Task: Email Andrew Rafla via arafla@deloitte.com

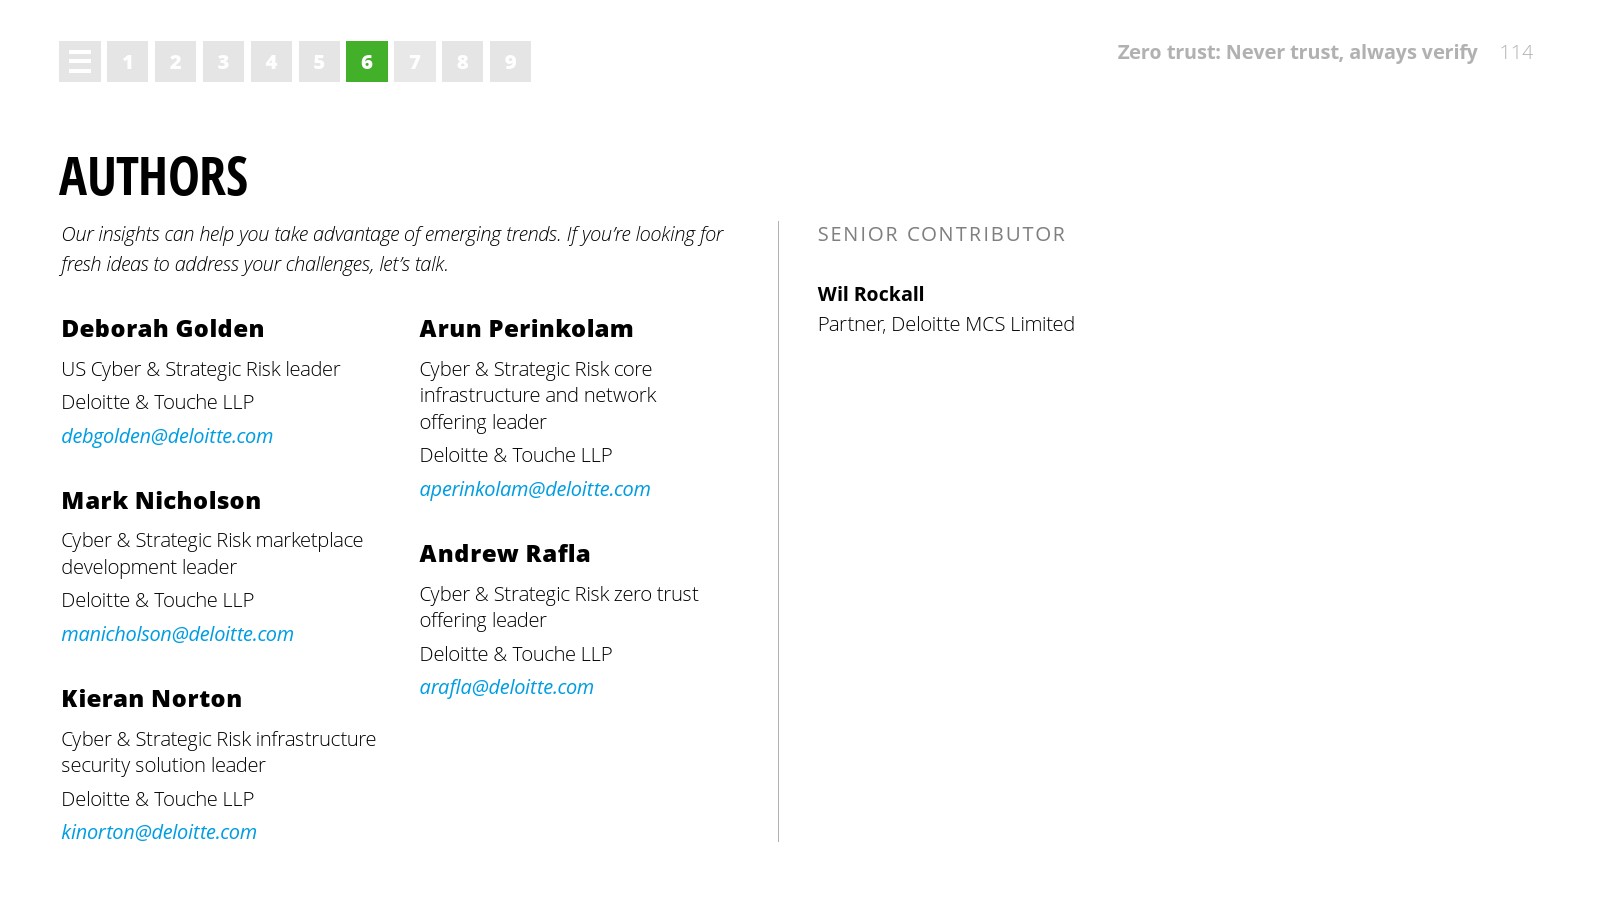Action: [x=506, y=687]
